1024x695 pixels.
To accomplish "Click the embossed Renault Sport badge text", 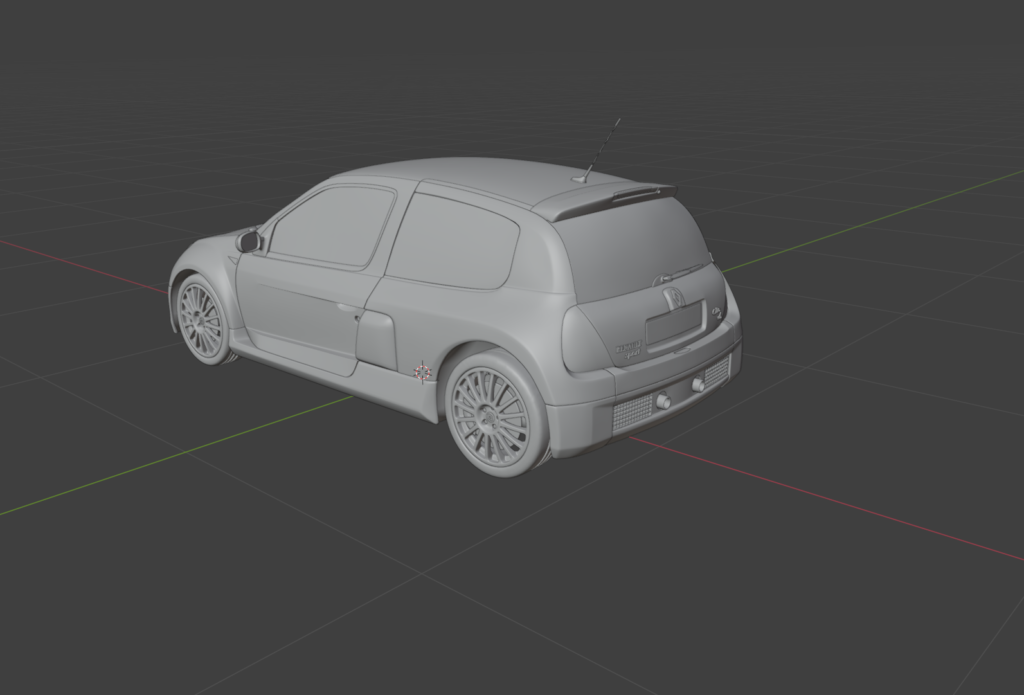I will click(x=629, y=351).
